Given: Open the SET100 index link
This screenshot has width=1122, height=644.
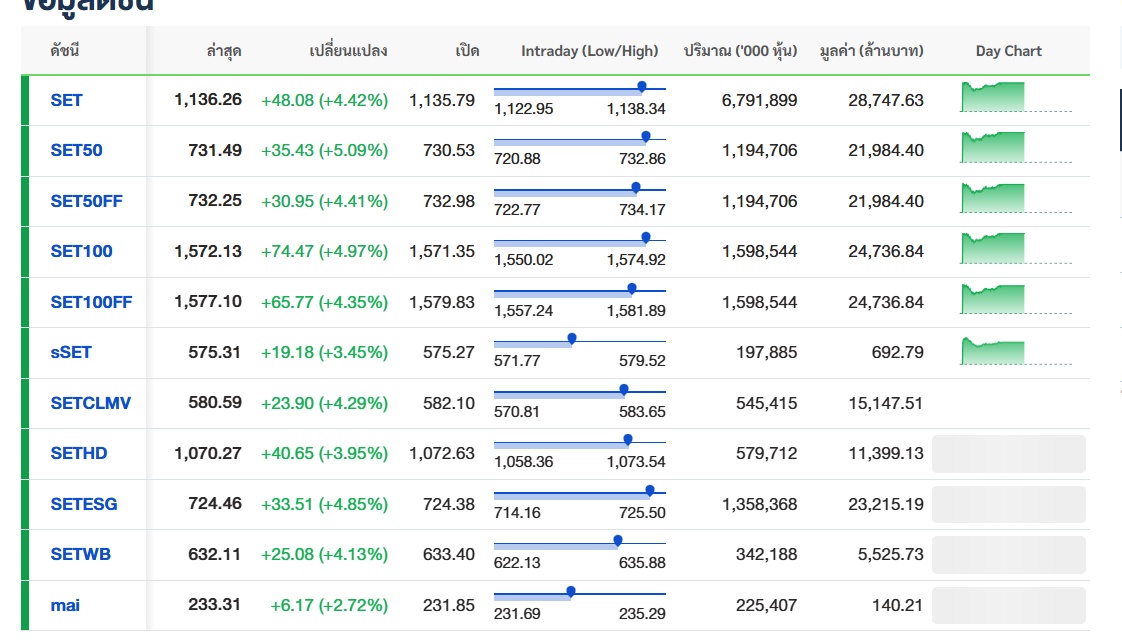Looking at the screenshot, I should click(82, 251).
